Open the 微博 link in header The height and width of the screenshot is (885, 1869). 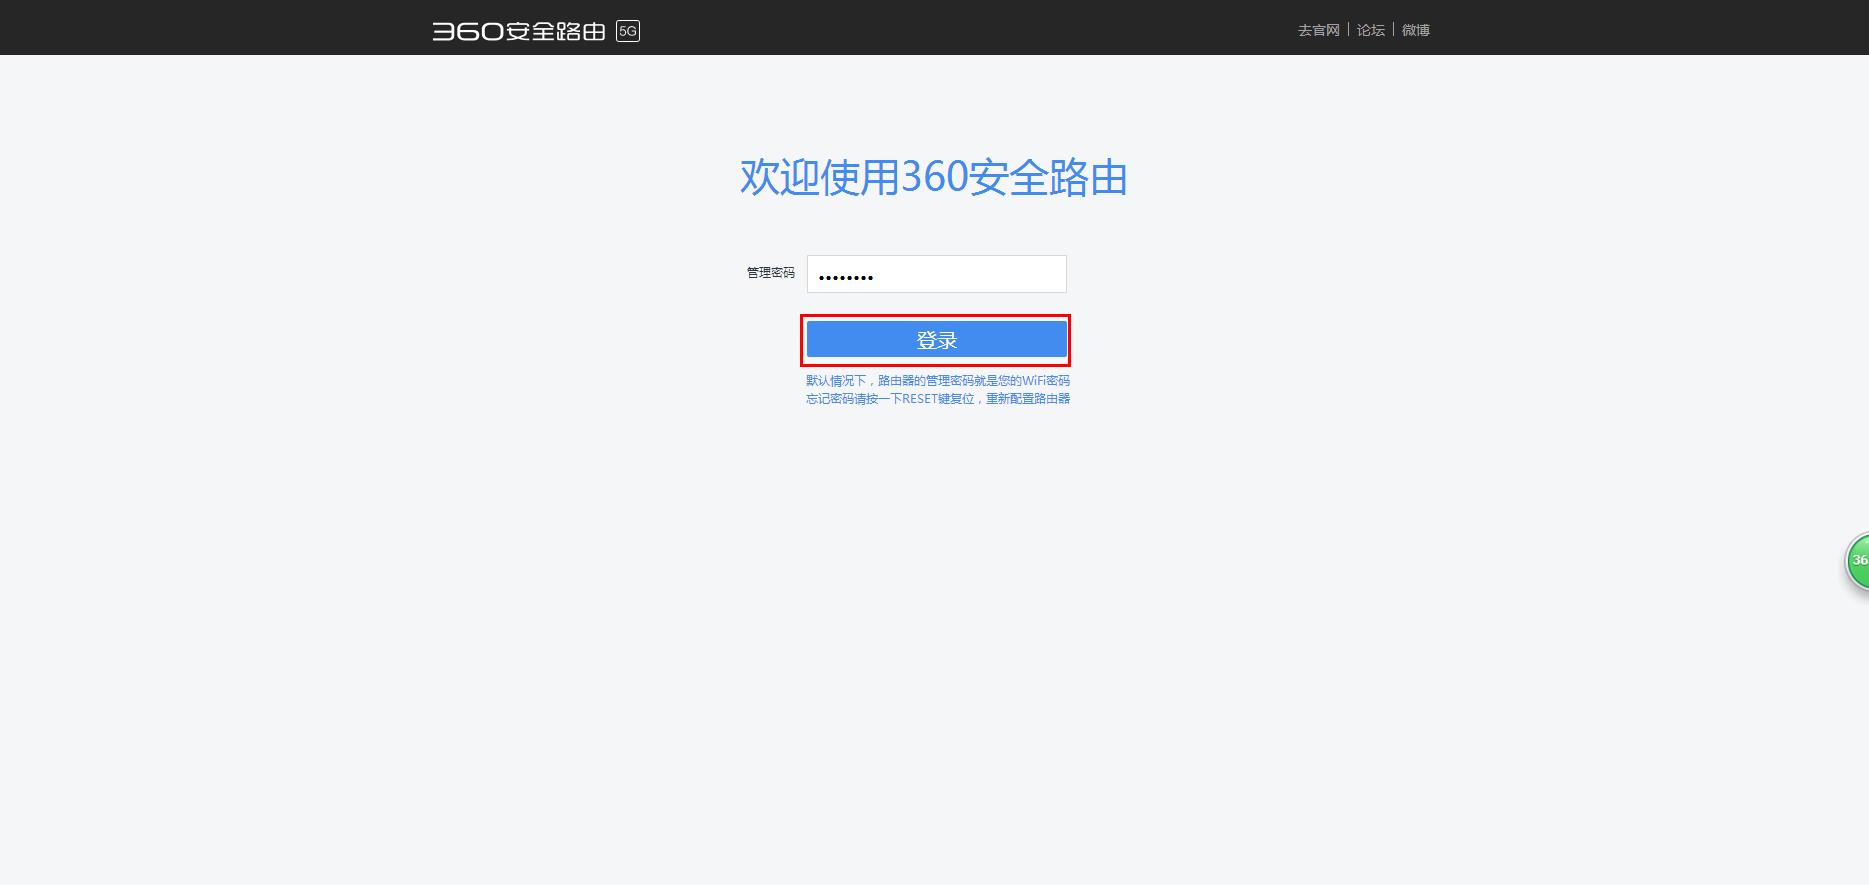(1415, 30)
